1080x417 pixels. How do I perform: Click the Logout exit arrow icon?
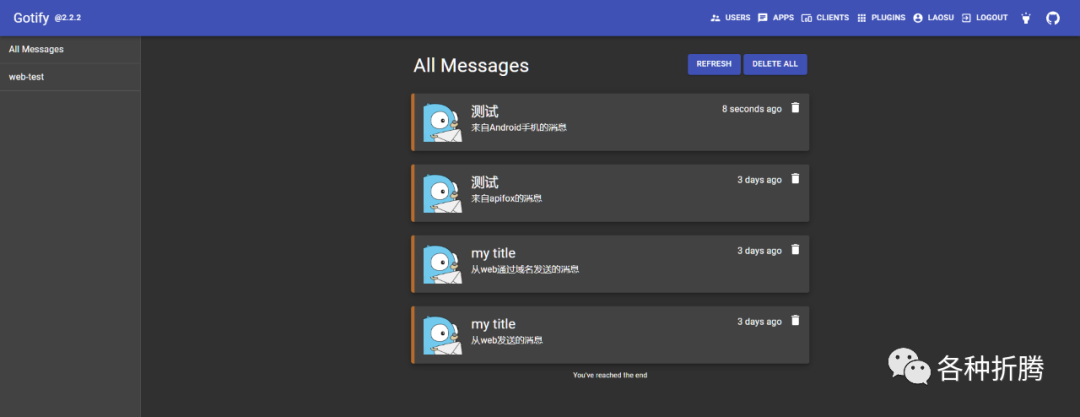966,18
